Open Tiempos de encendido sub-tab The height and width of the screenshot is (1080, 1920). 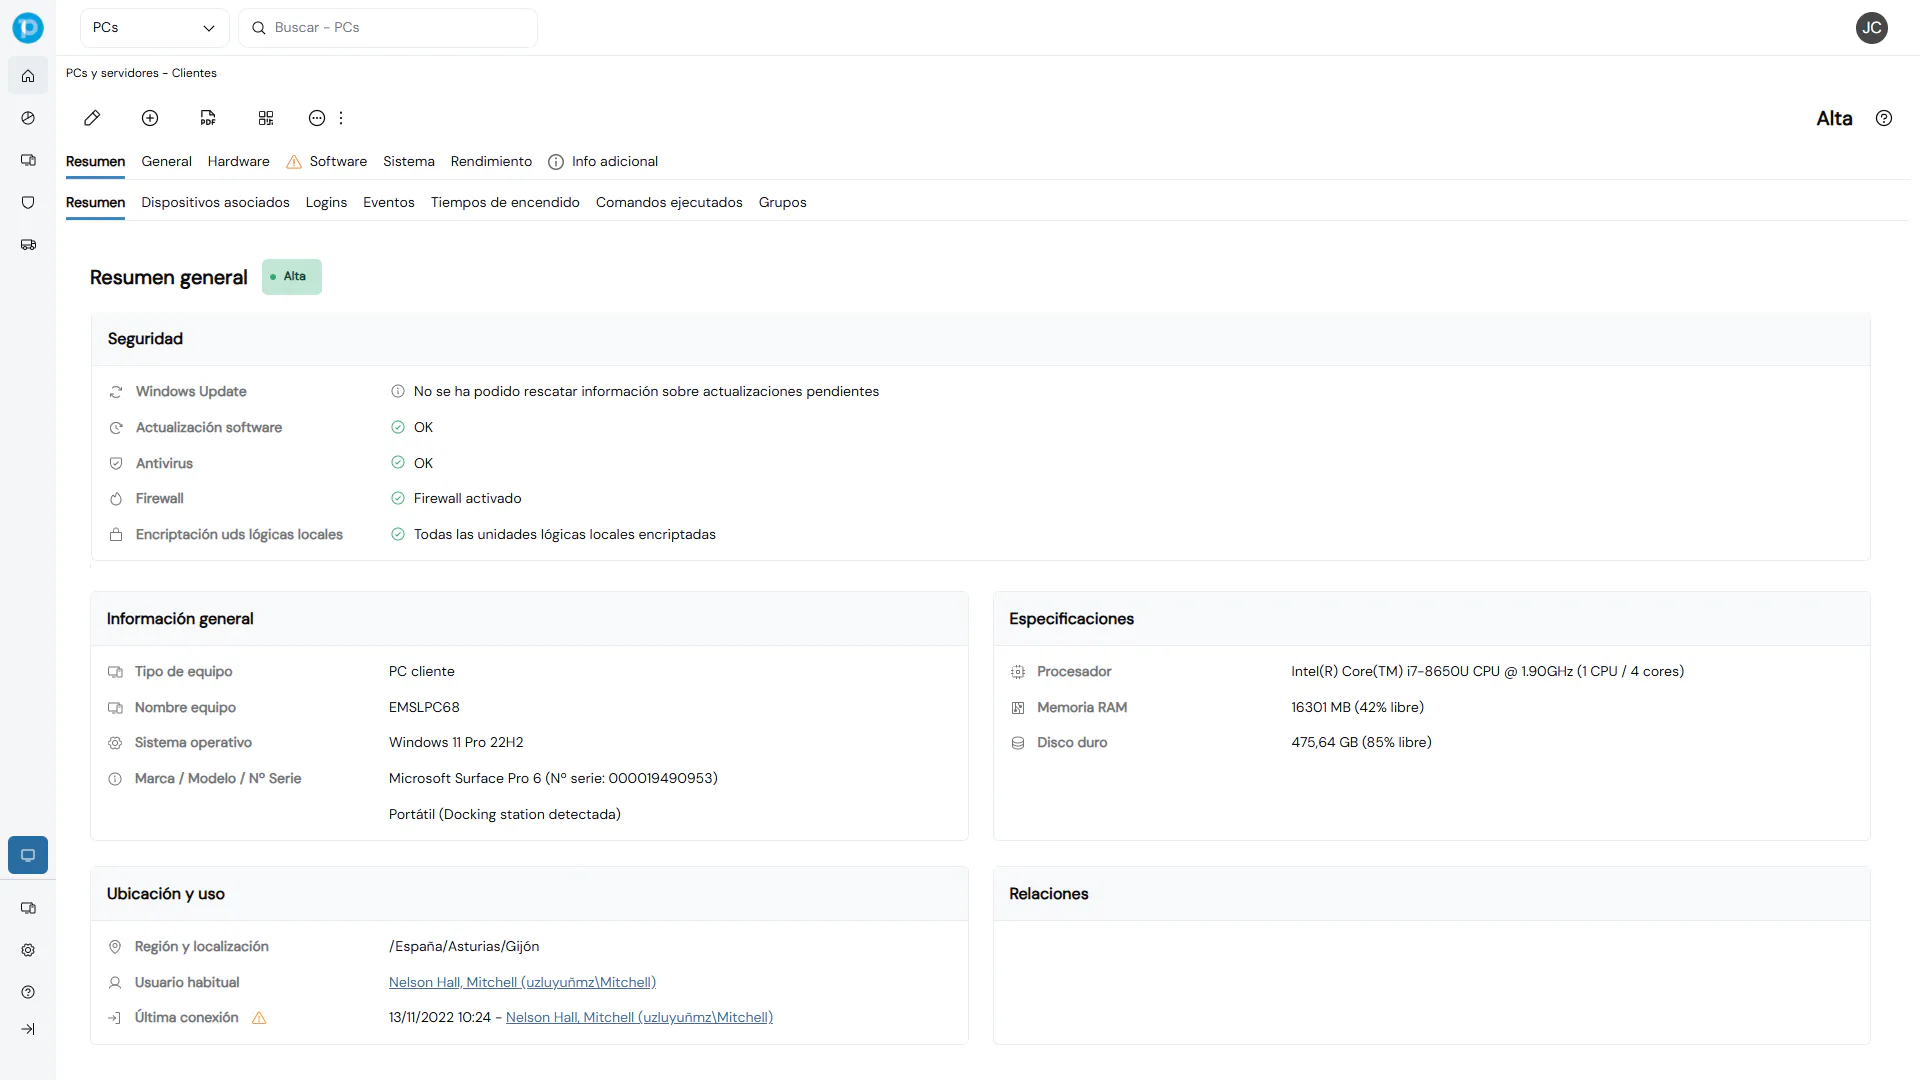coord(505,203)
